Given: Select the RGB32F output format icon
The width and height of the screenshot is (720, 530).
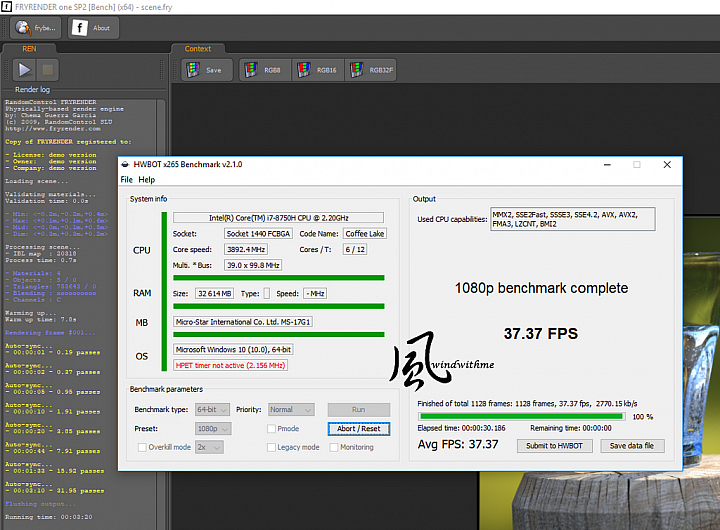Looking at the screenshot, I should (x=371, y=70).
